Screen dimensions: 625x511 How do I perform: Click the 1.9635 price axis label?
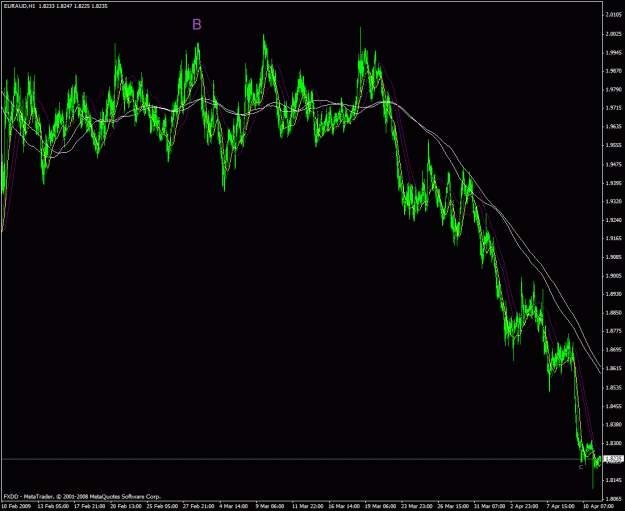613,127
